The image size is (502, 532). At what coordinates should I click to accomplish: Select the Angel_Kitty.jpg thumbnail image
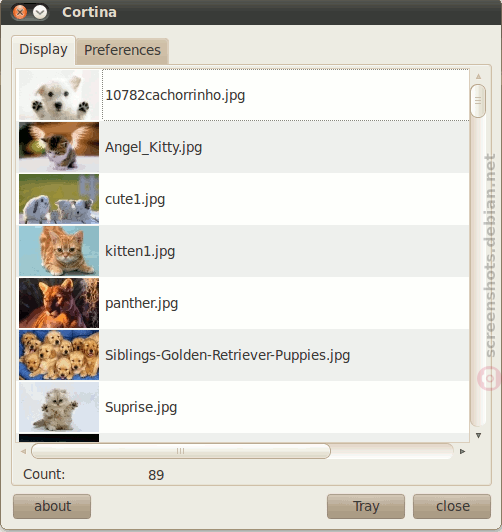pos(59,147)
